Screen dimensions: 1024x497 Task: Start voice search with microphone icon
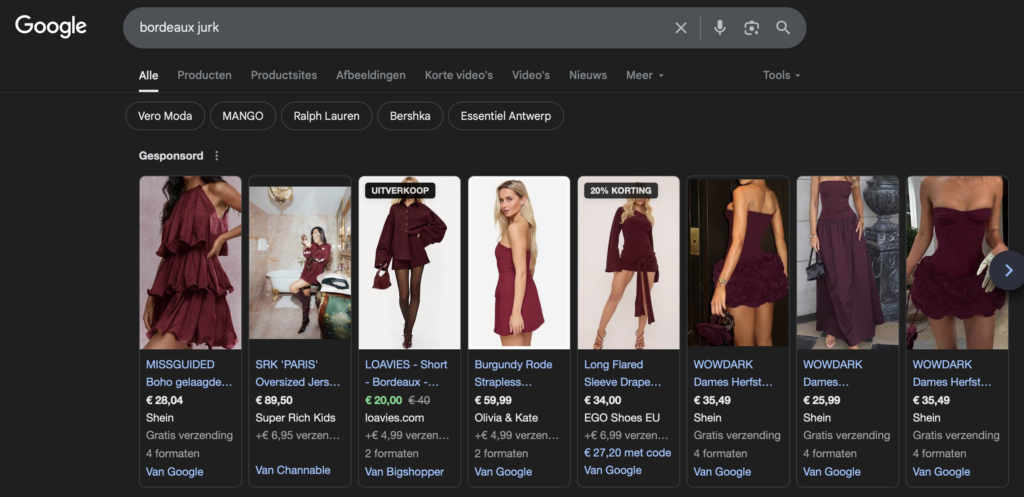pyautogui.click(x=720, y=27)
